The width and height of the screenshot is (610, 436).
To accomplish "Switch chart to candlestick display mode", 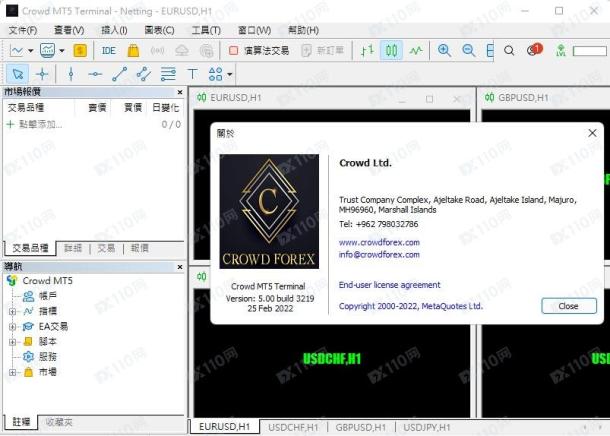I will pos(391,50).
